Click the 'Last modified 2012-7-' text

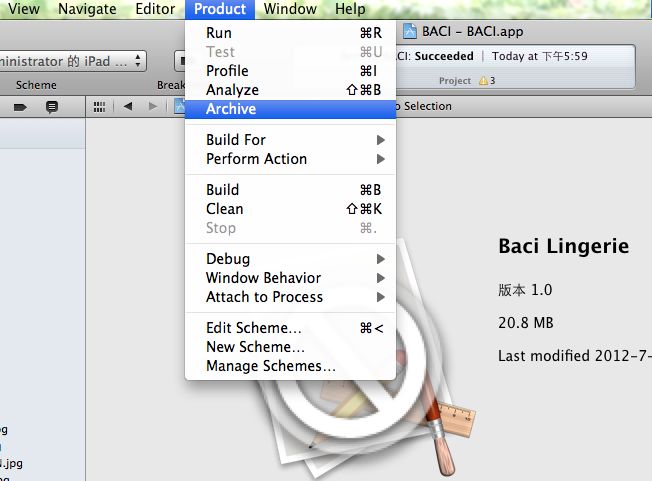coord(575,356)
